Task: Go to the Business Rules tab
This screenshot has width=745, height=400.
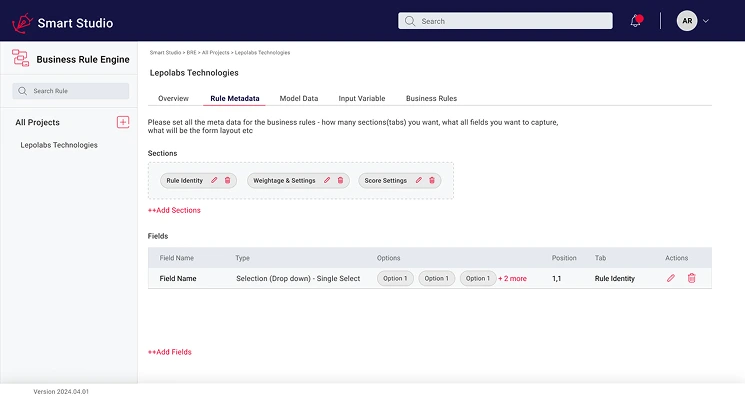Action: tap(431, 98)
